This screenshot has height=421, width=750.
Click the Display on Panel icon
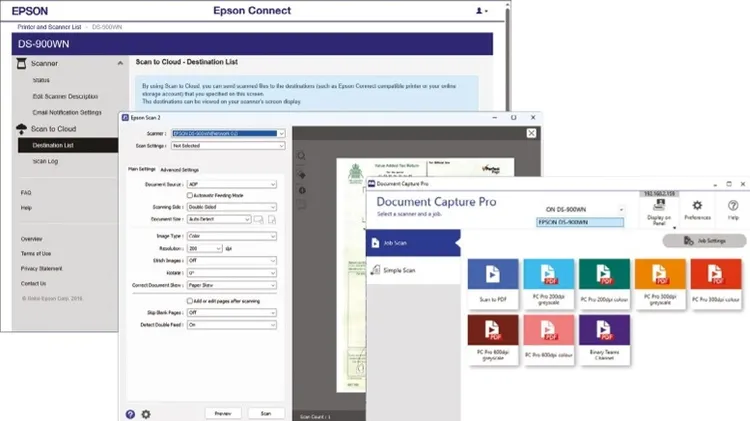tap(659, 208)
